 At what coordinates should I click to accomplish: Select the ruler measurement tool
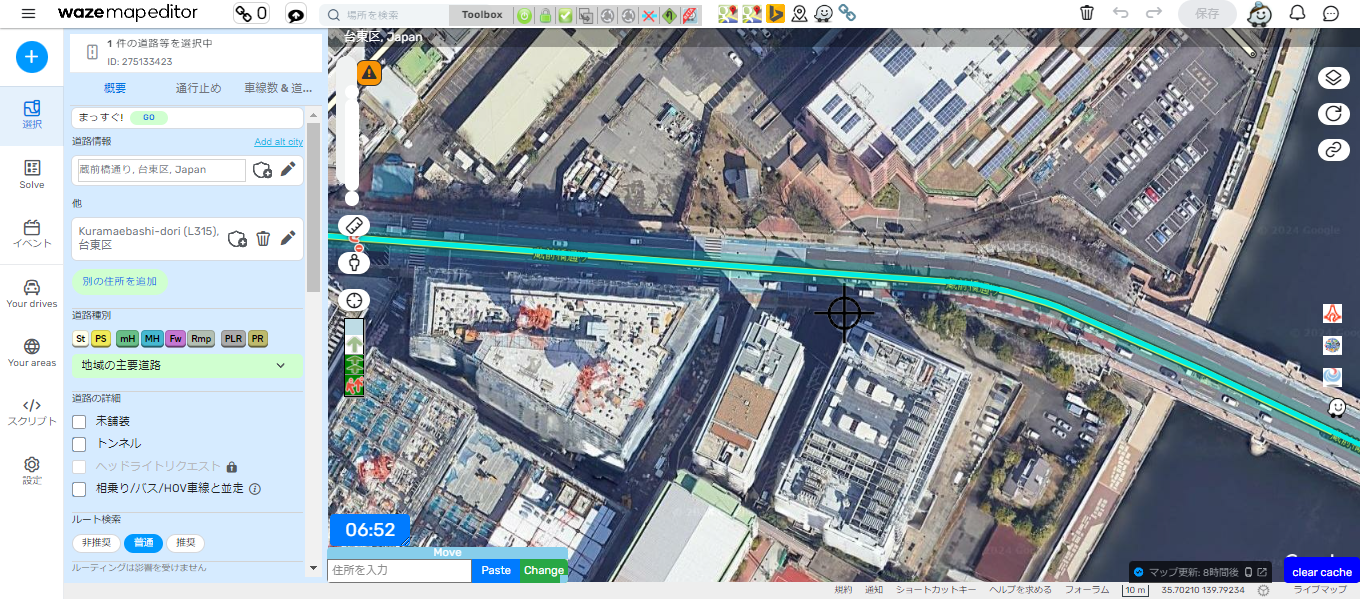[x=354, y=226]
